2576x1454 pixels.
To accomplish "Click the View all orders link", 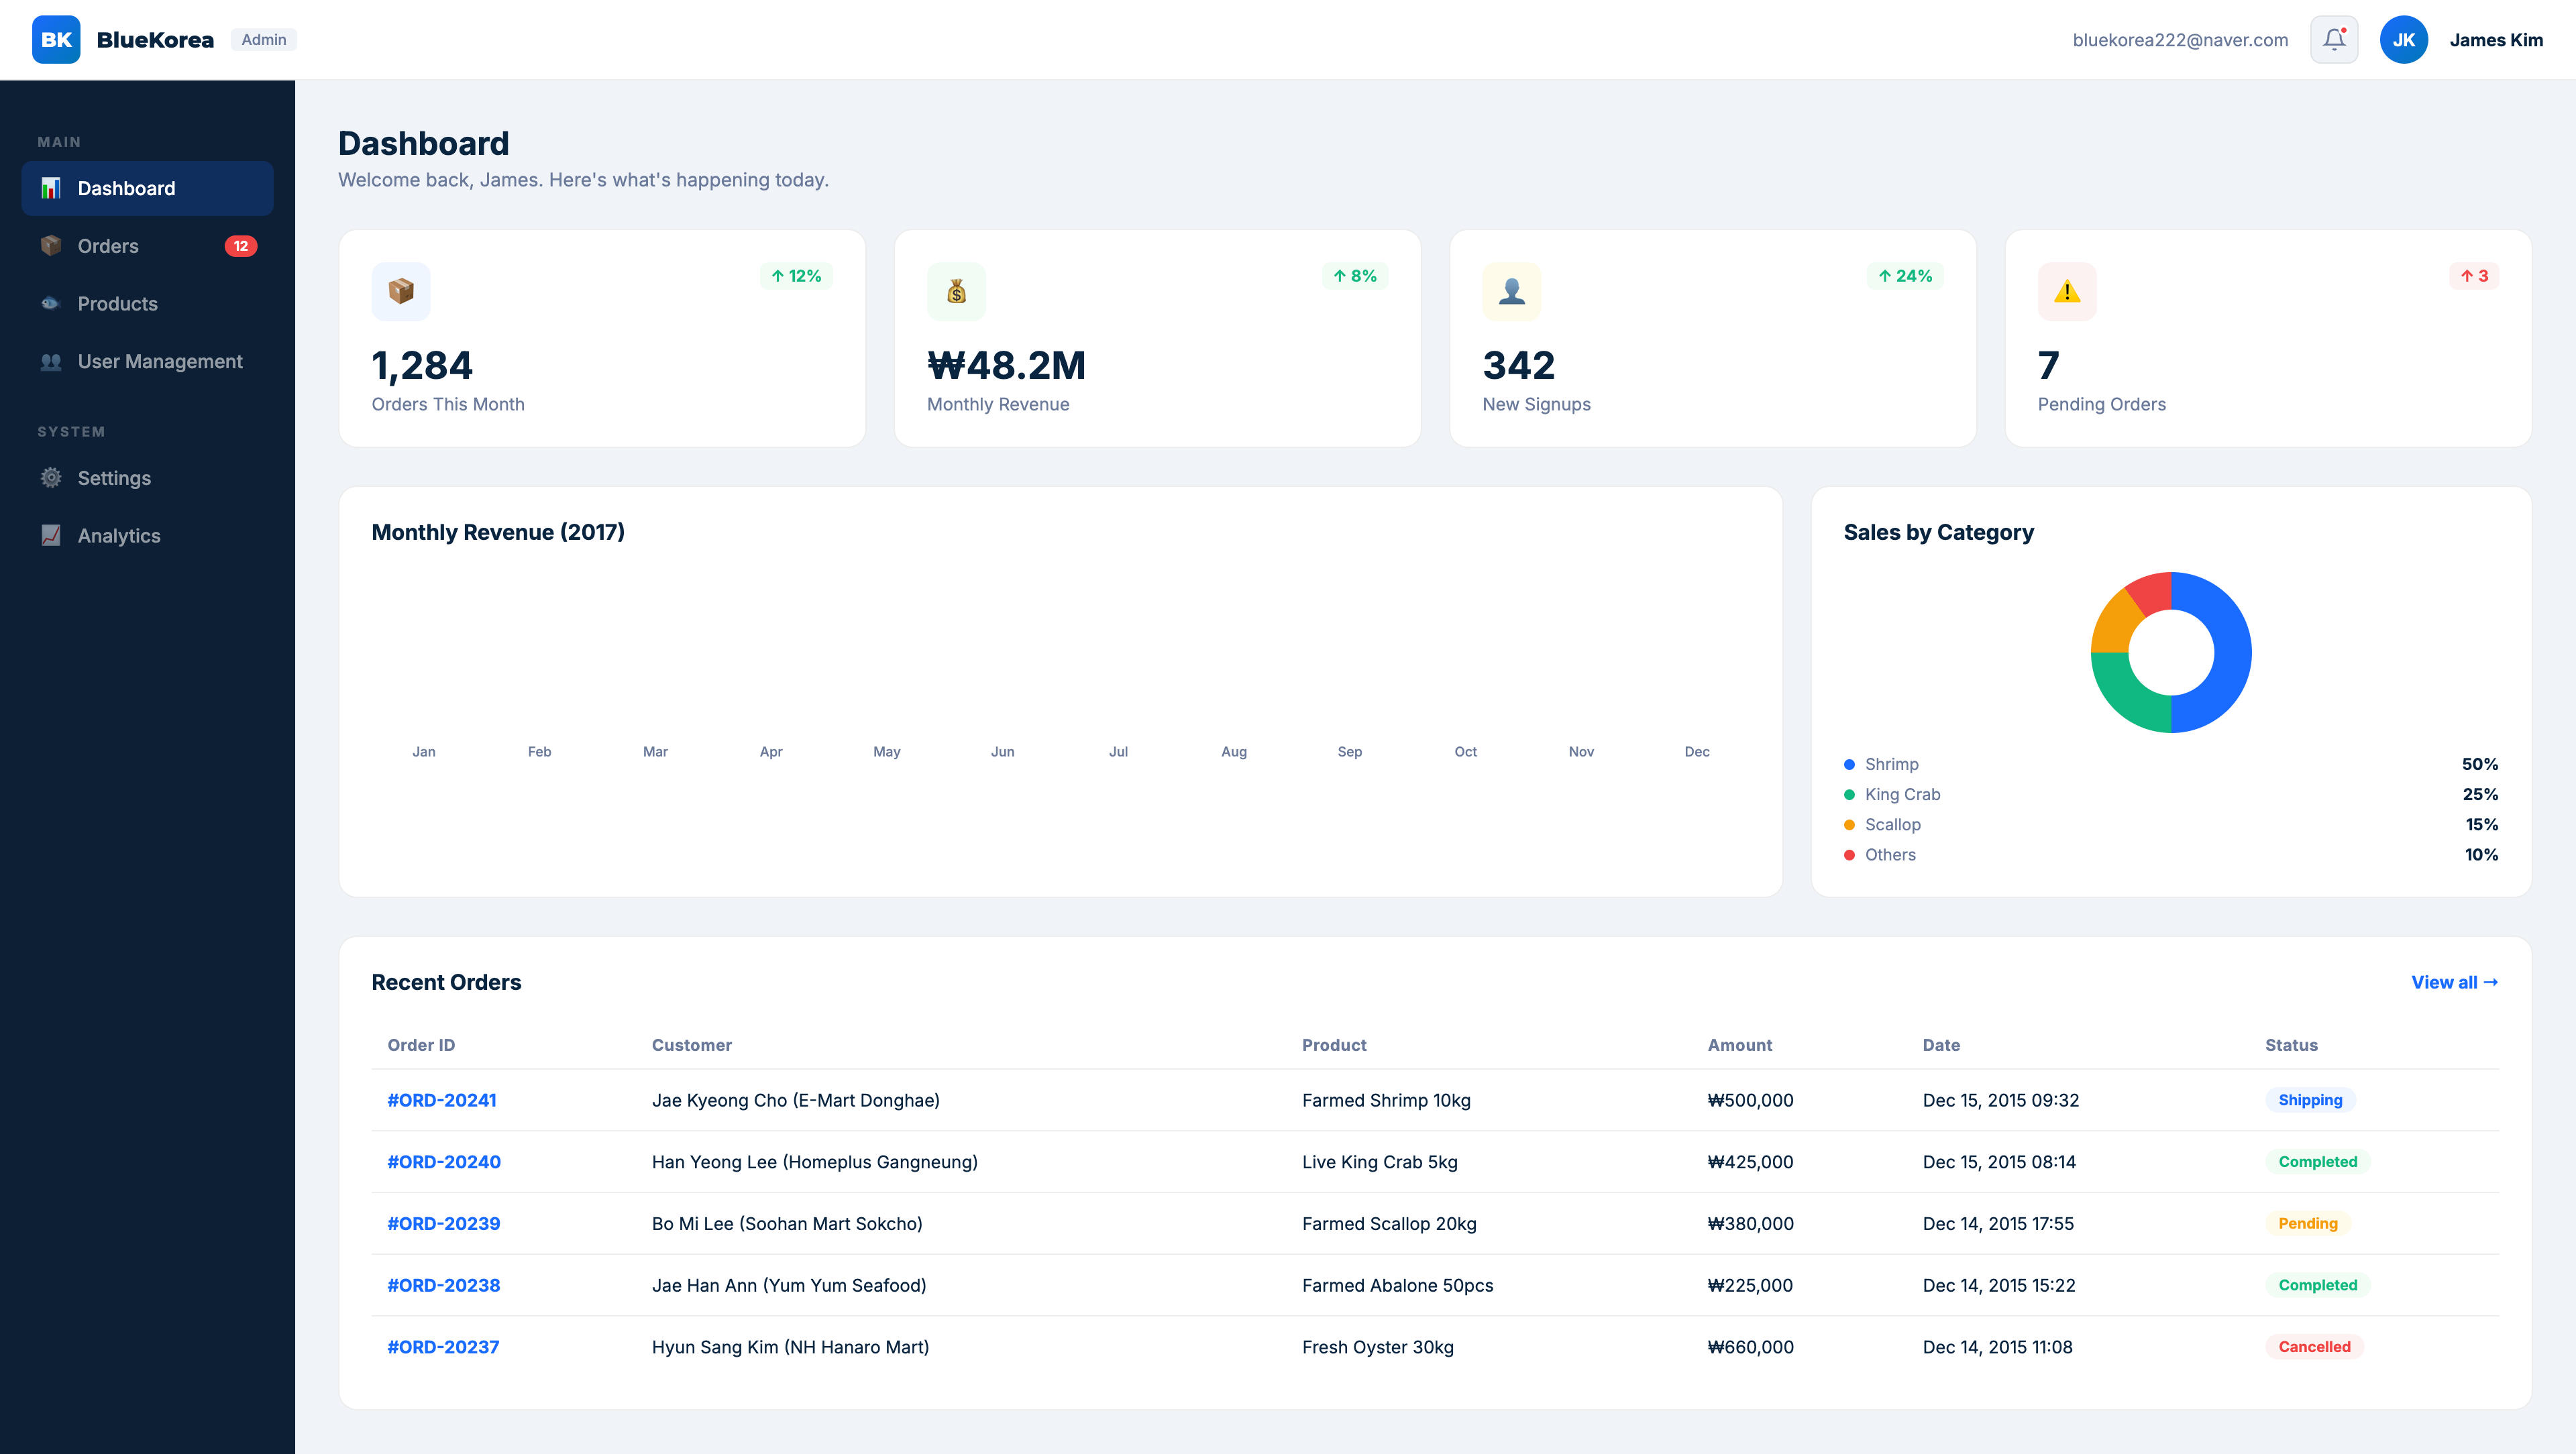I will [2454, 982].
